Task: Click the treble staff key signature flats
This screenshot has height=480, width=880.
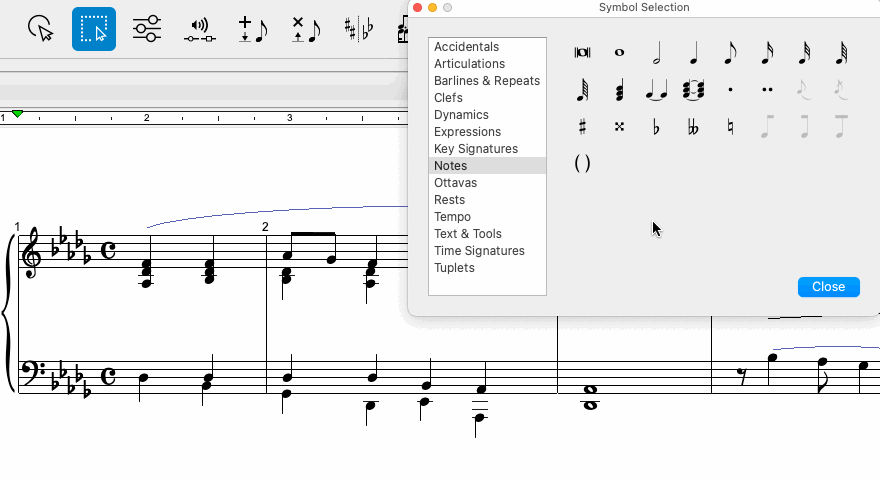Action: pos(70,246)
